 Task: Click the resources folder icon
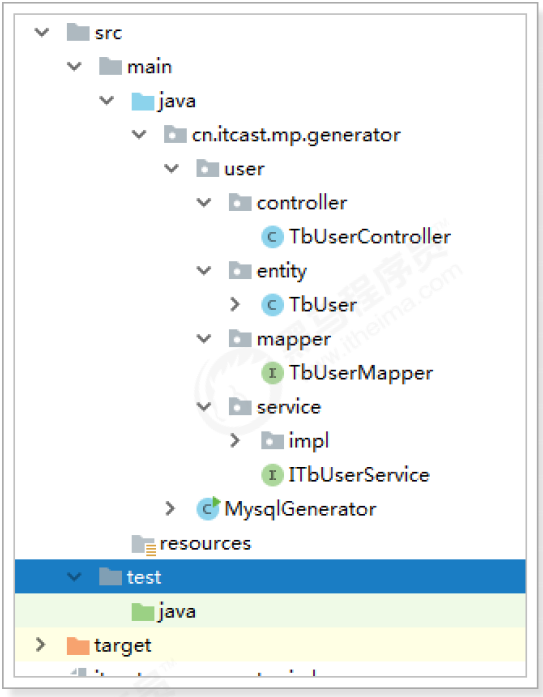[144, 544]
